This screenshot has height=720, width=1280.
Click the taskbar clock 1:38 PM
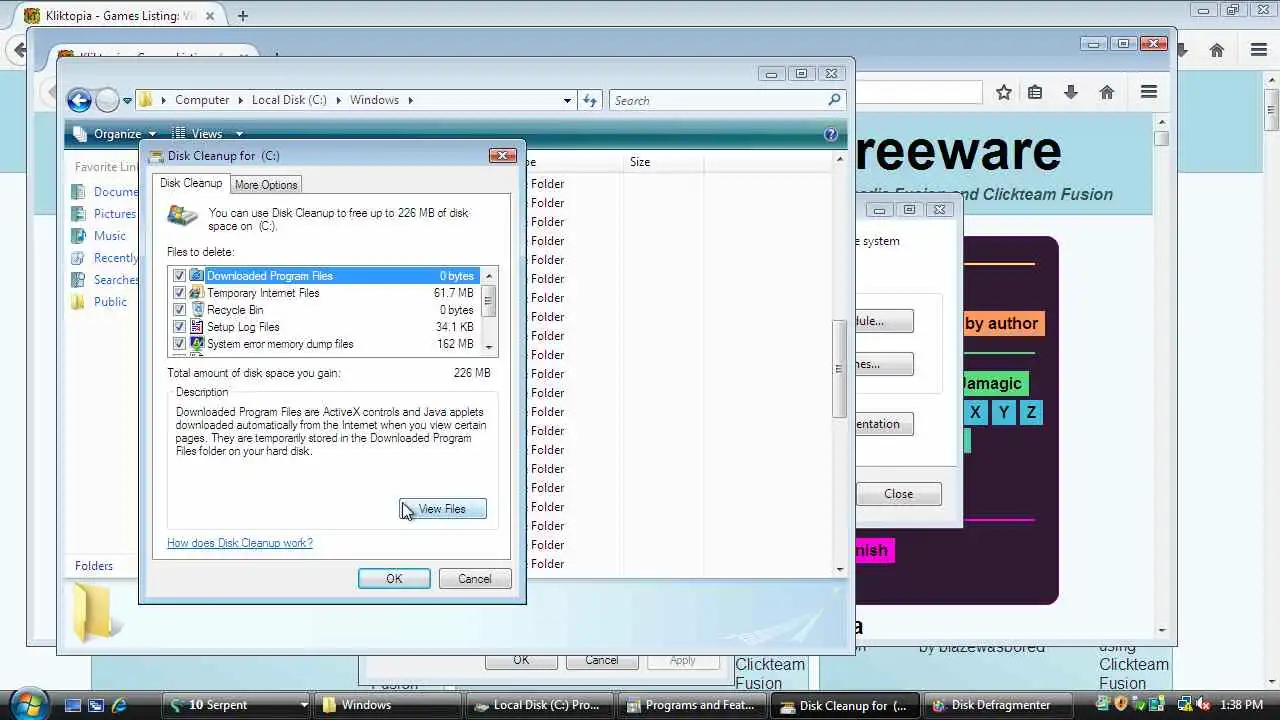pyautogui.click(x=1243, y=705)
